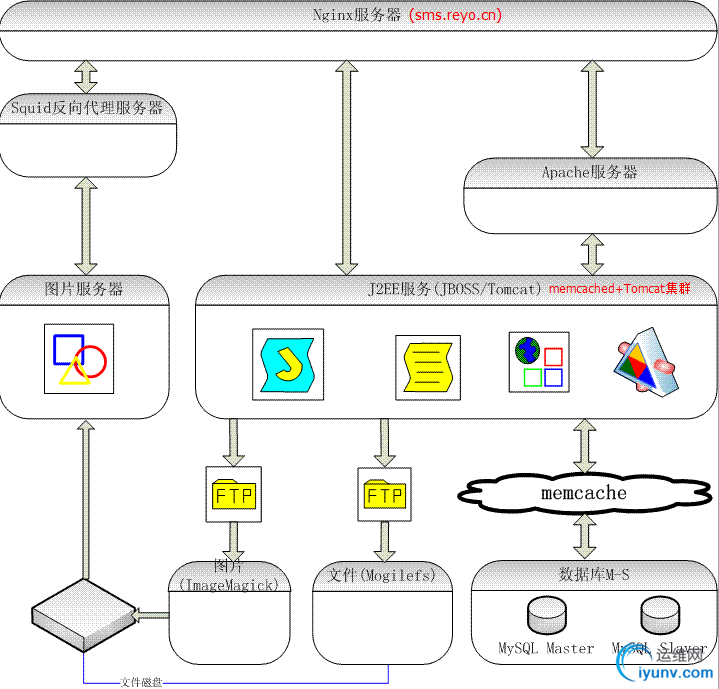This screenshot has height=689, width=719.
Task: Select the 图片(ImageMagick) box title
Action: pyautogui.click(x=228, y=576)
